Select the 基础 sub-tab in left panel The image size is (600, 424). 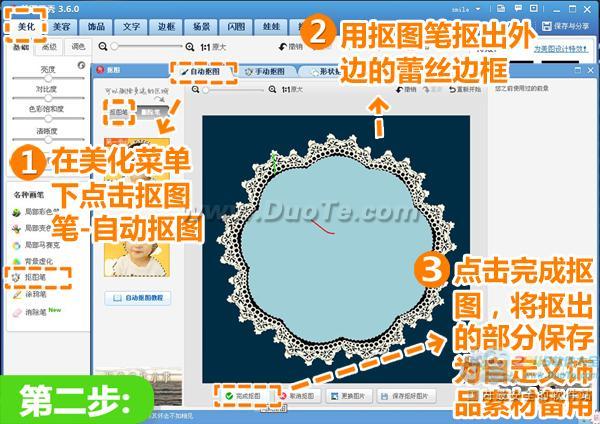pos(21,47)
